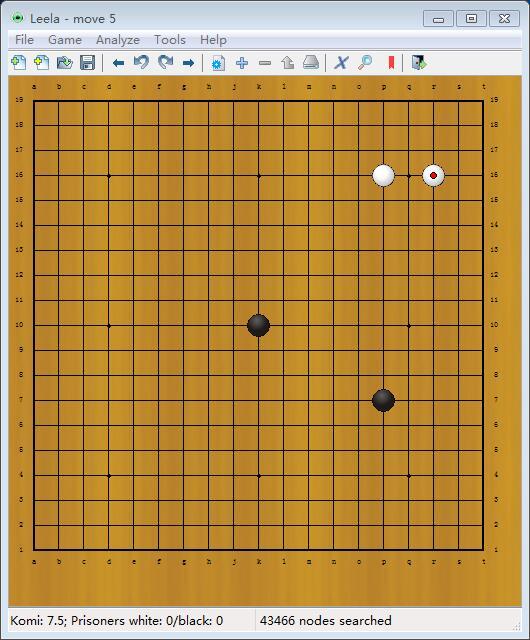Click the white stone with red marker

click(433, 176)
